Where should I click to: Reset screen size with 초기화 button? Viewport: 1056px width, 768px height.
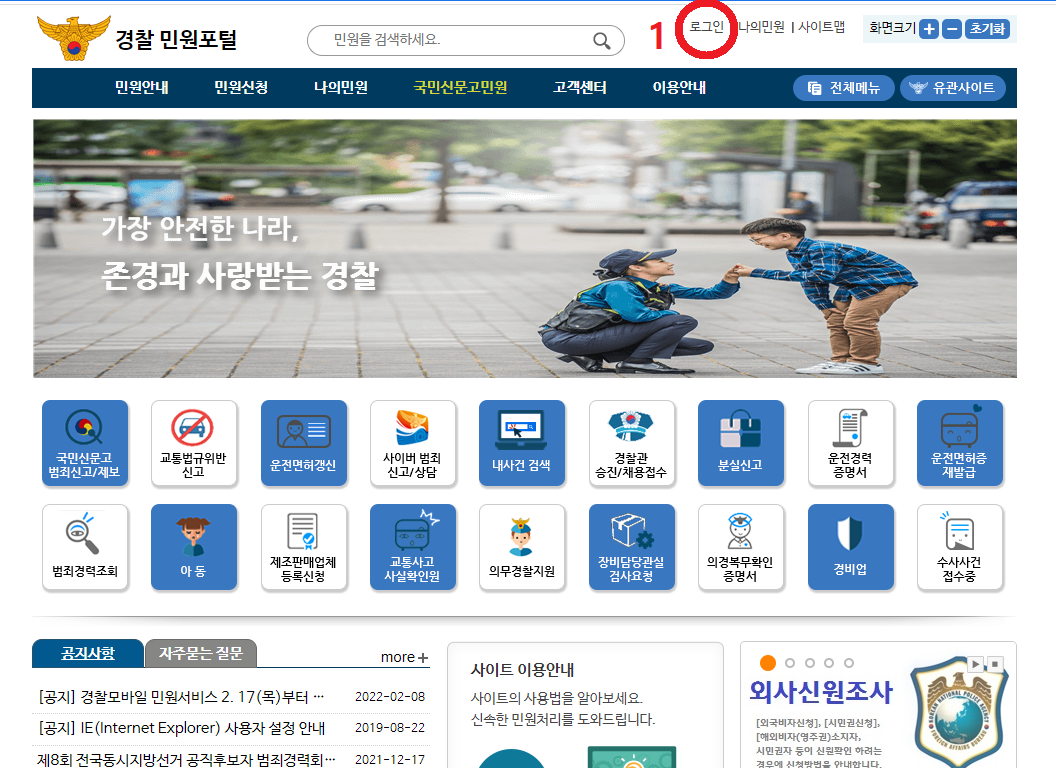pyautogui.click(x=987, y=29)
